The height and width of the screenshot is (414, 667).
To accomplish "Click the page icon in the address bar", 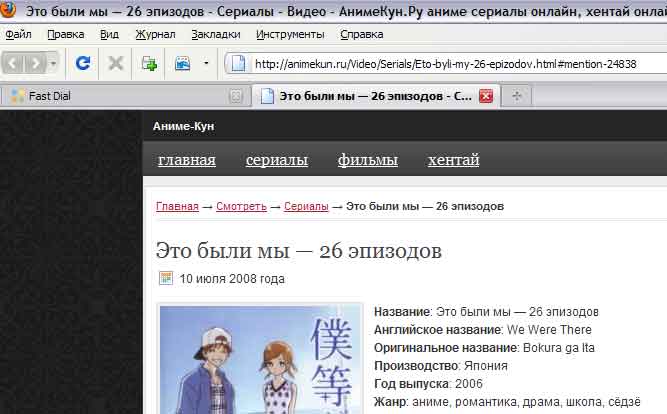I will [x=238, y=64].
